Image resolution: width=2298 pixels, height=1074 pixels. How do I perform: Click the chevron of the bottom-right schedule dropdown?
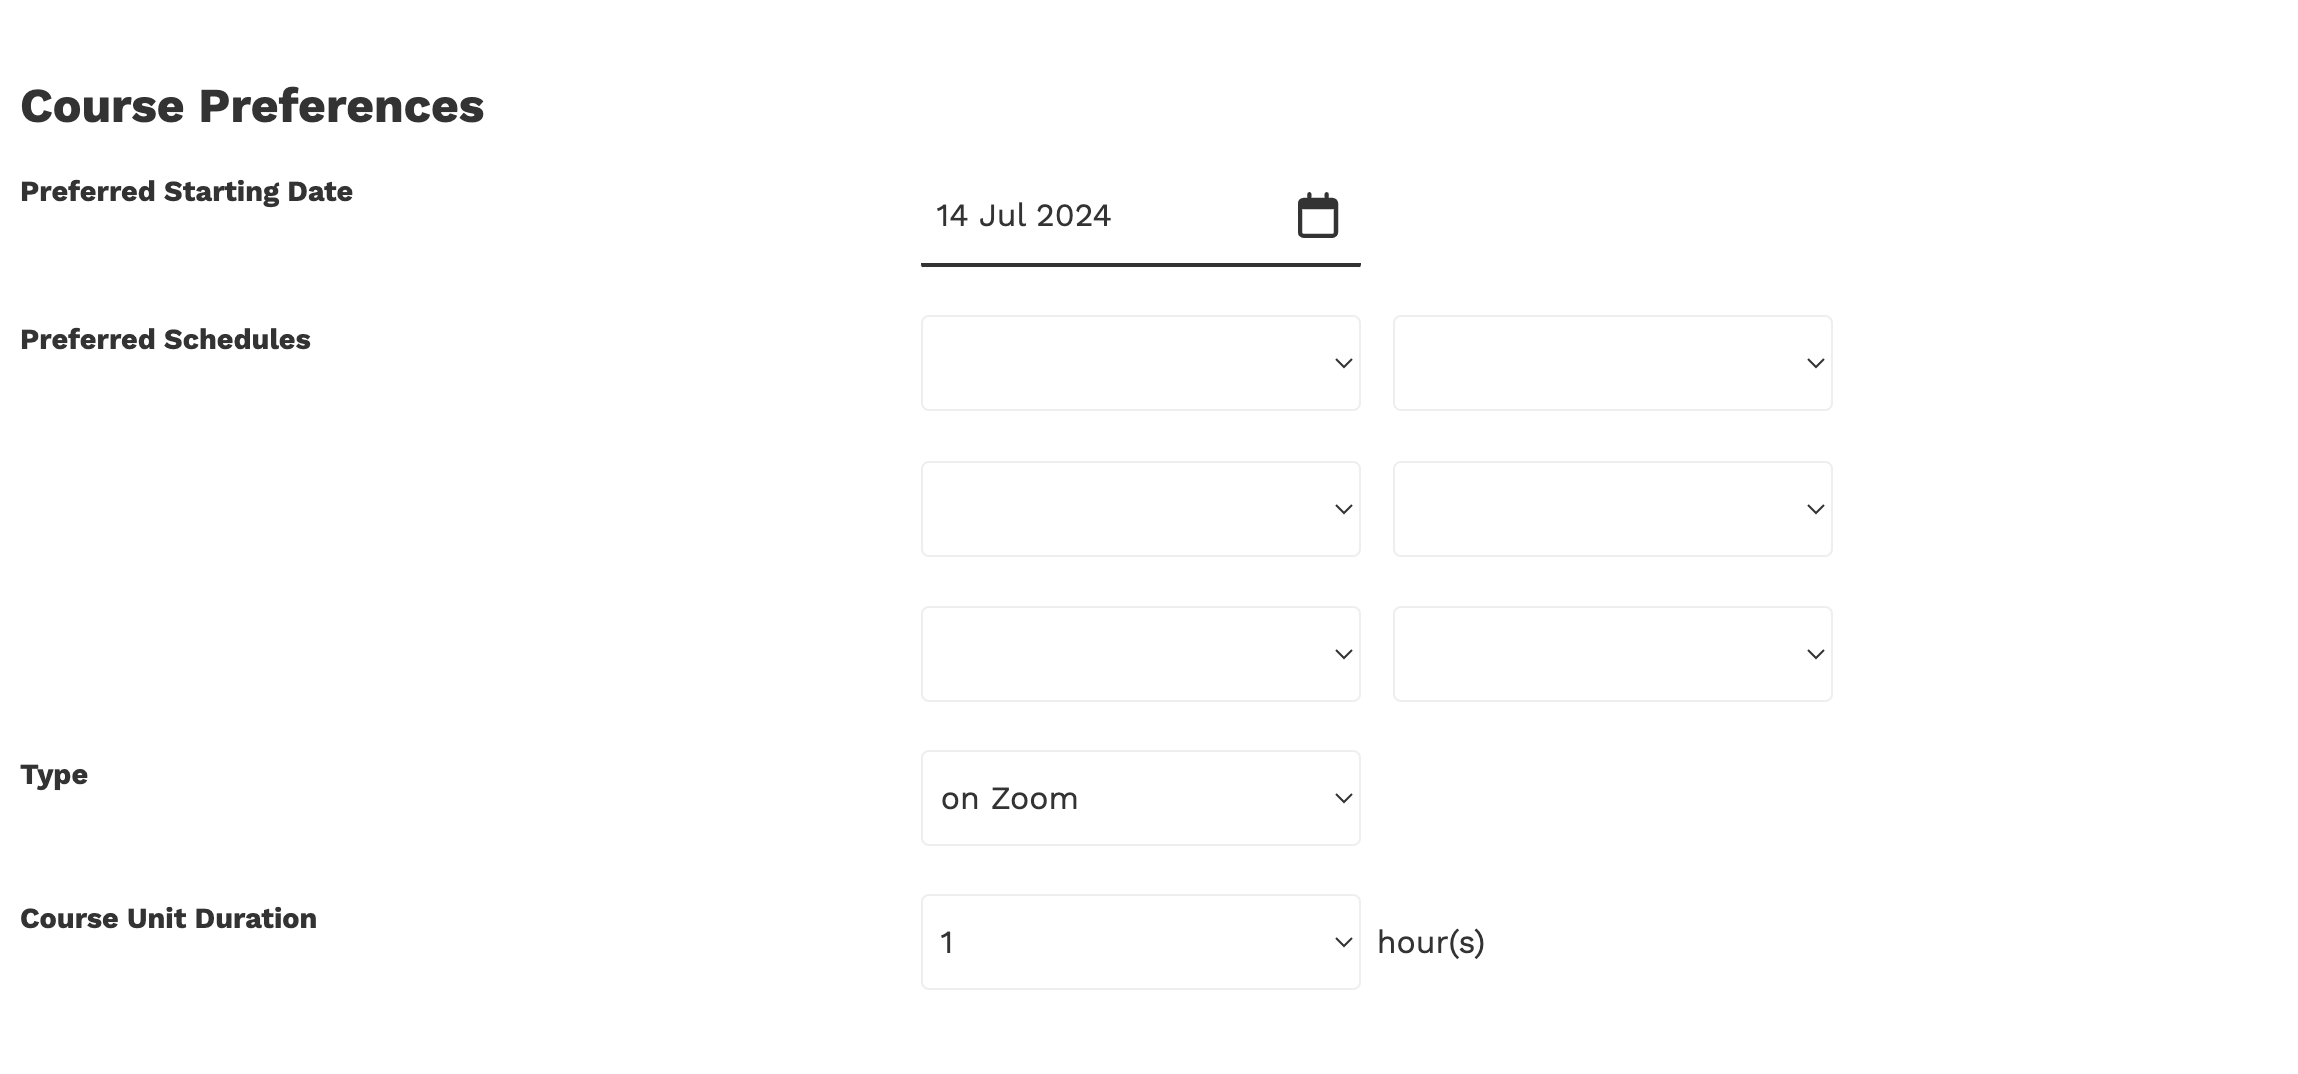coord(1815,654)
